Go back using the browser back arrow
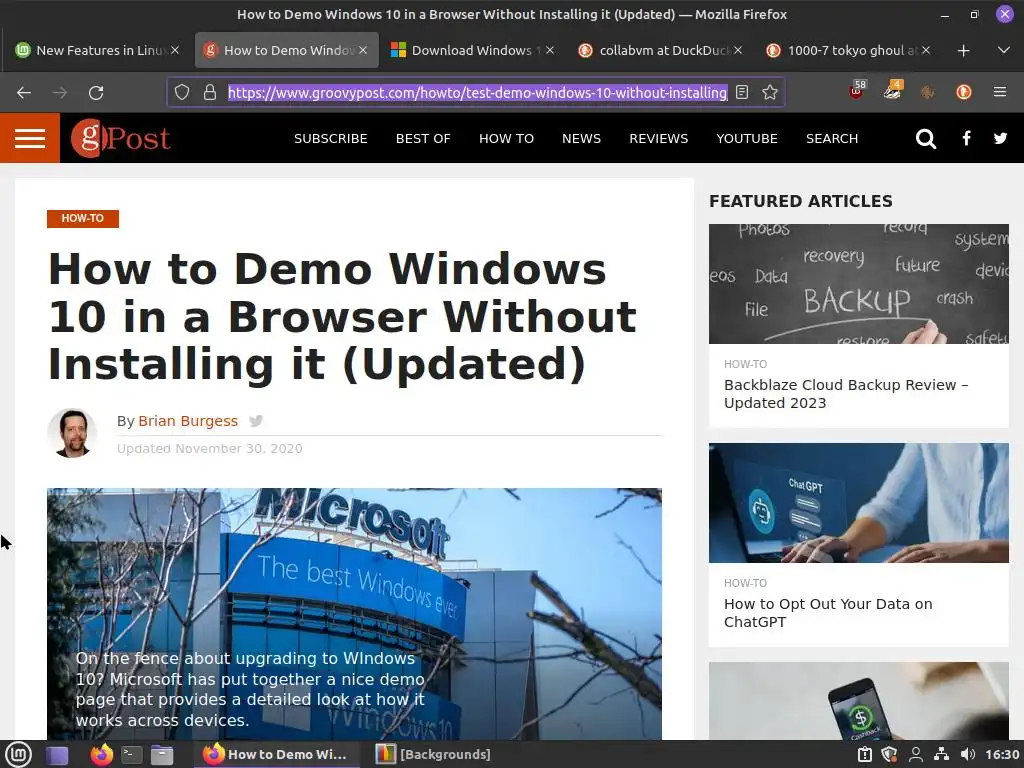This screenshot has height=768, width=1024. [24, 93]
